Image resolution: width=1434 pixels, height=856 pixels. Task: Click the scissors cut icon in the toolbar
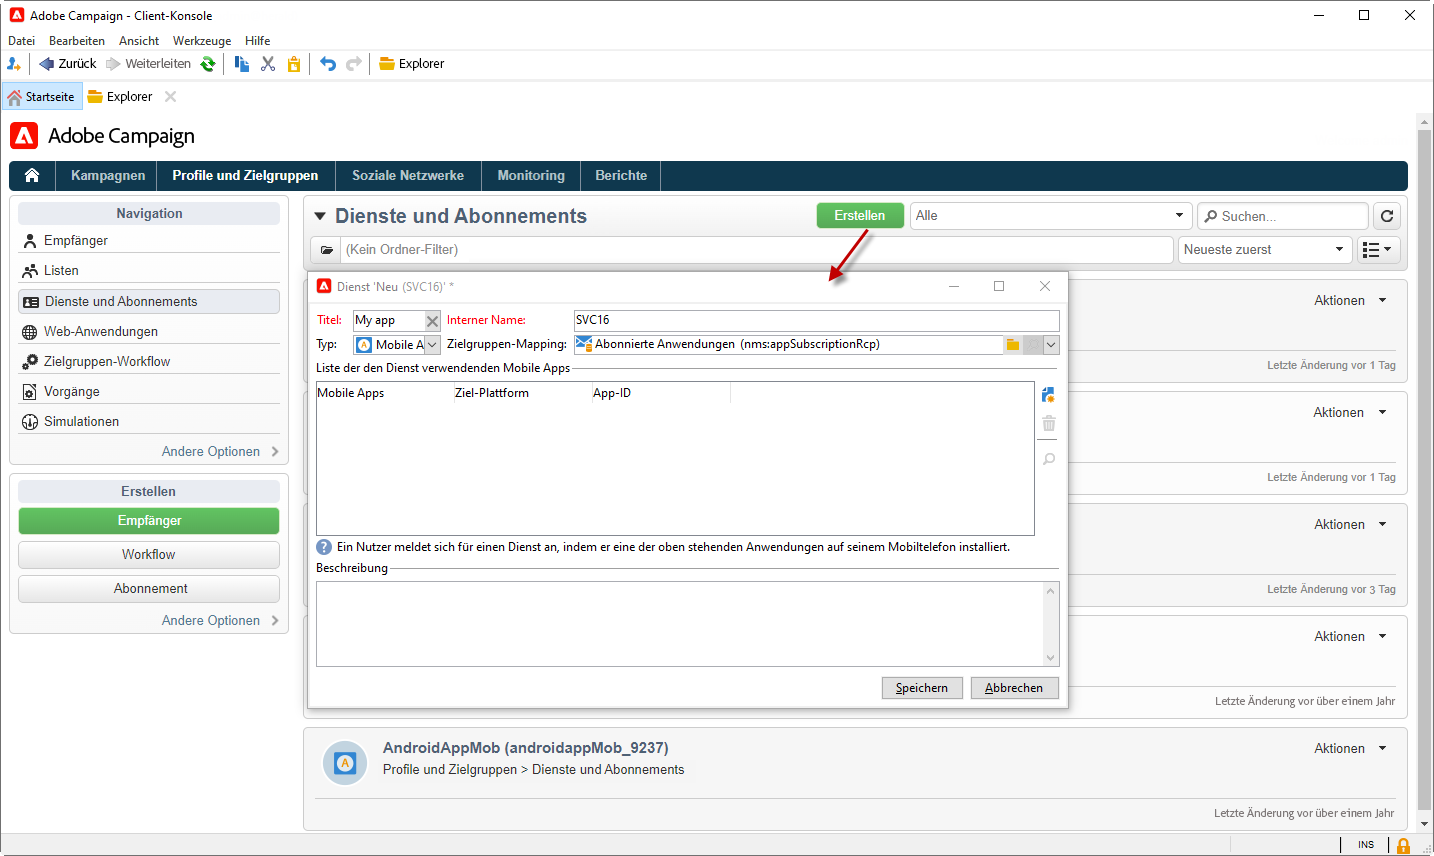268,64
